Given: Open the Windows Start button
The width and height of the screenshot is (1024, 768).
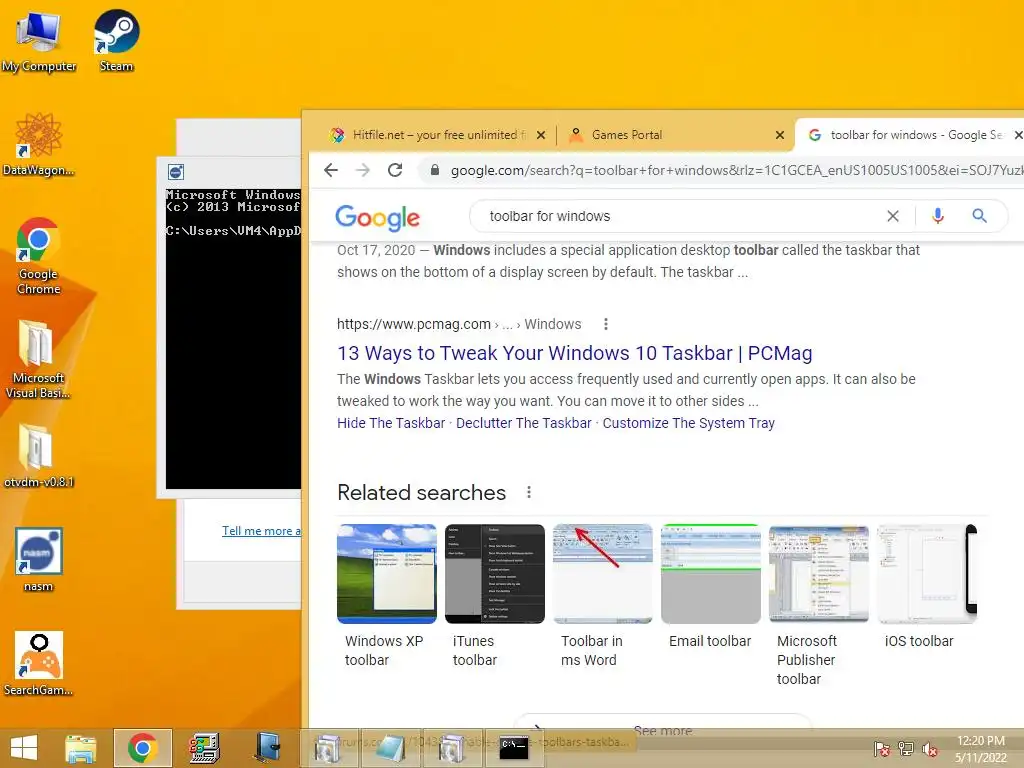Looking at the screenshot, I should click(x=24, y=748).
